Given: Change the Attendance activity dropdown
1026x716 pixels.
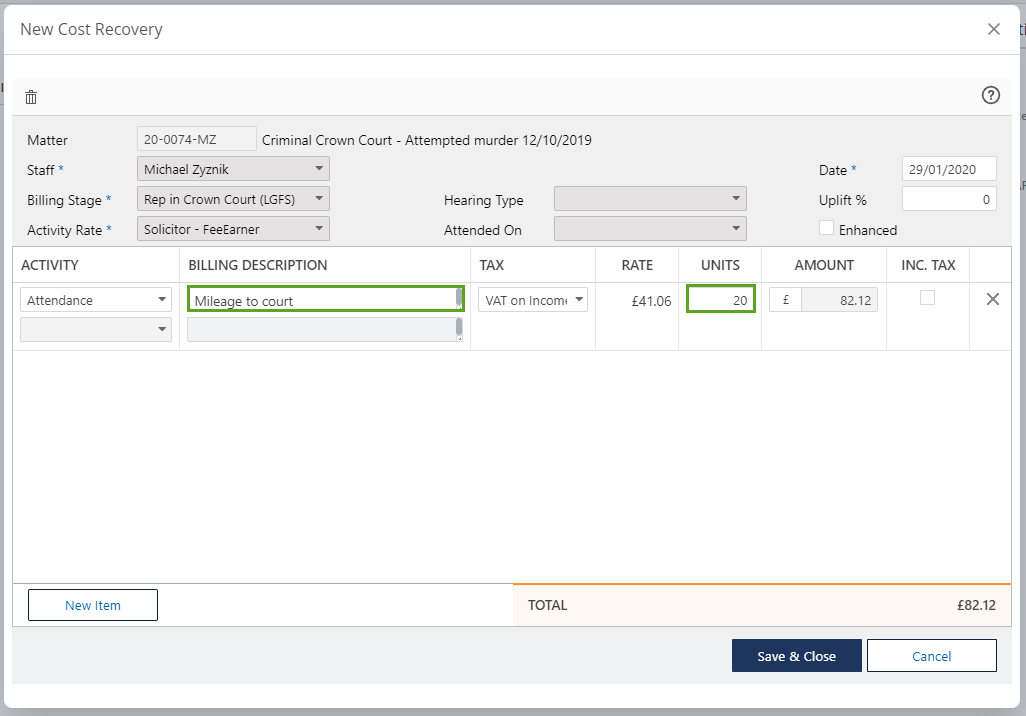Looking at the screenshot, I should coord(96,300).
